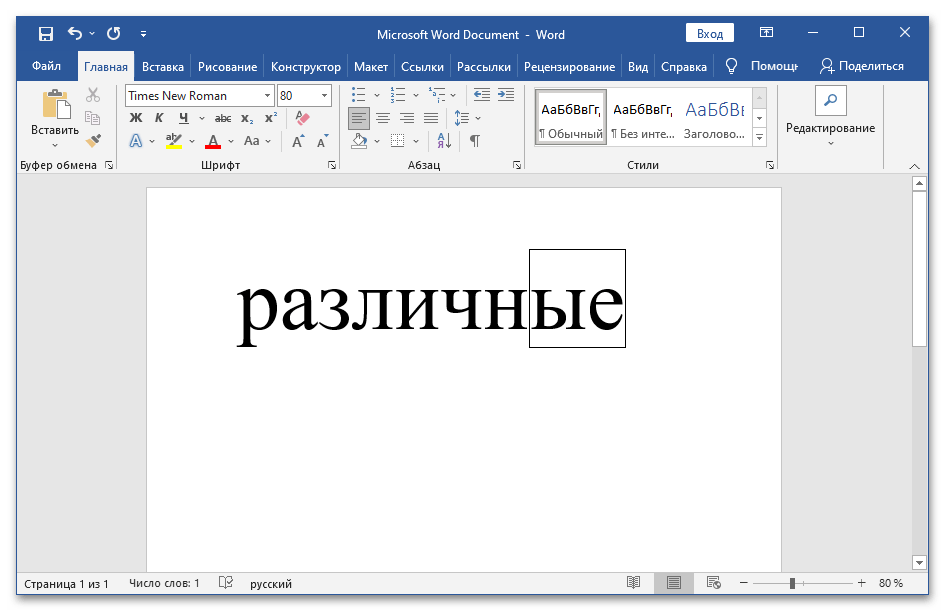Open paragraph shading paint bucket
945x611 pixels.
[x=359, y=141]
